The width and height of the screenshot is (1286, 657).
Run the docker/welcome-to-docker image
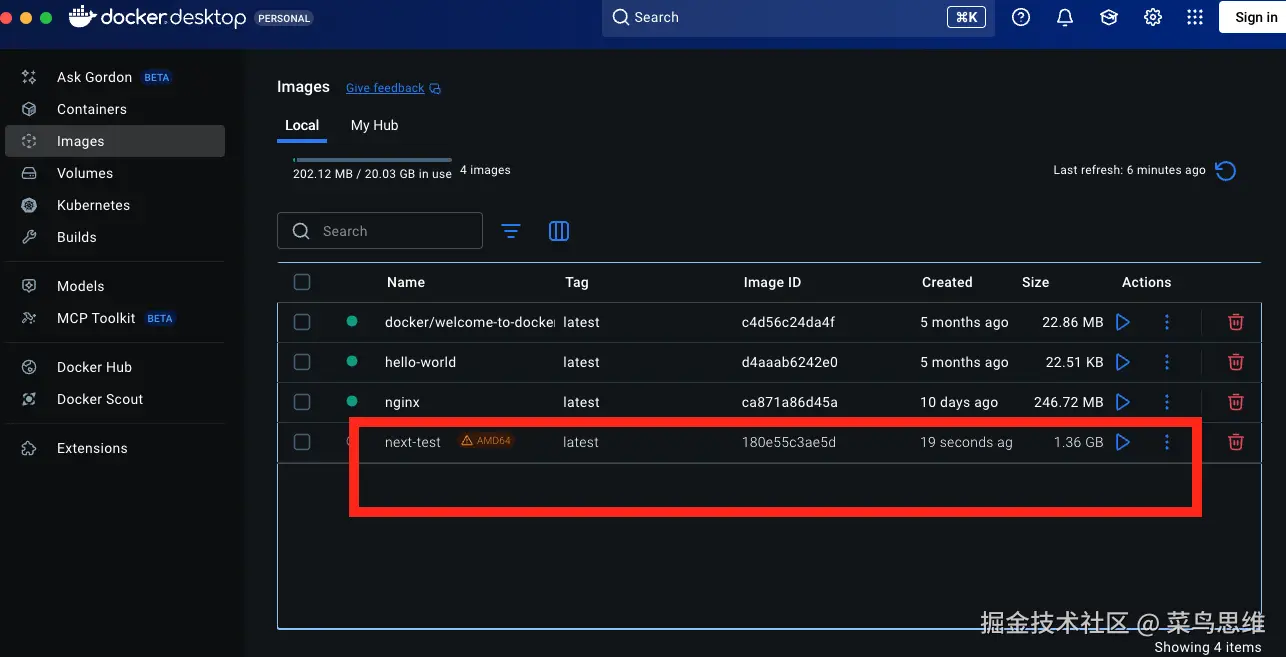point(1123,322)
